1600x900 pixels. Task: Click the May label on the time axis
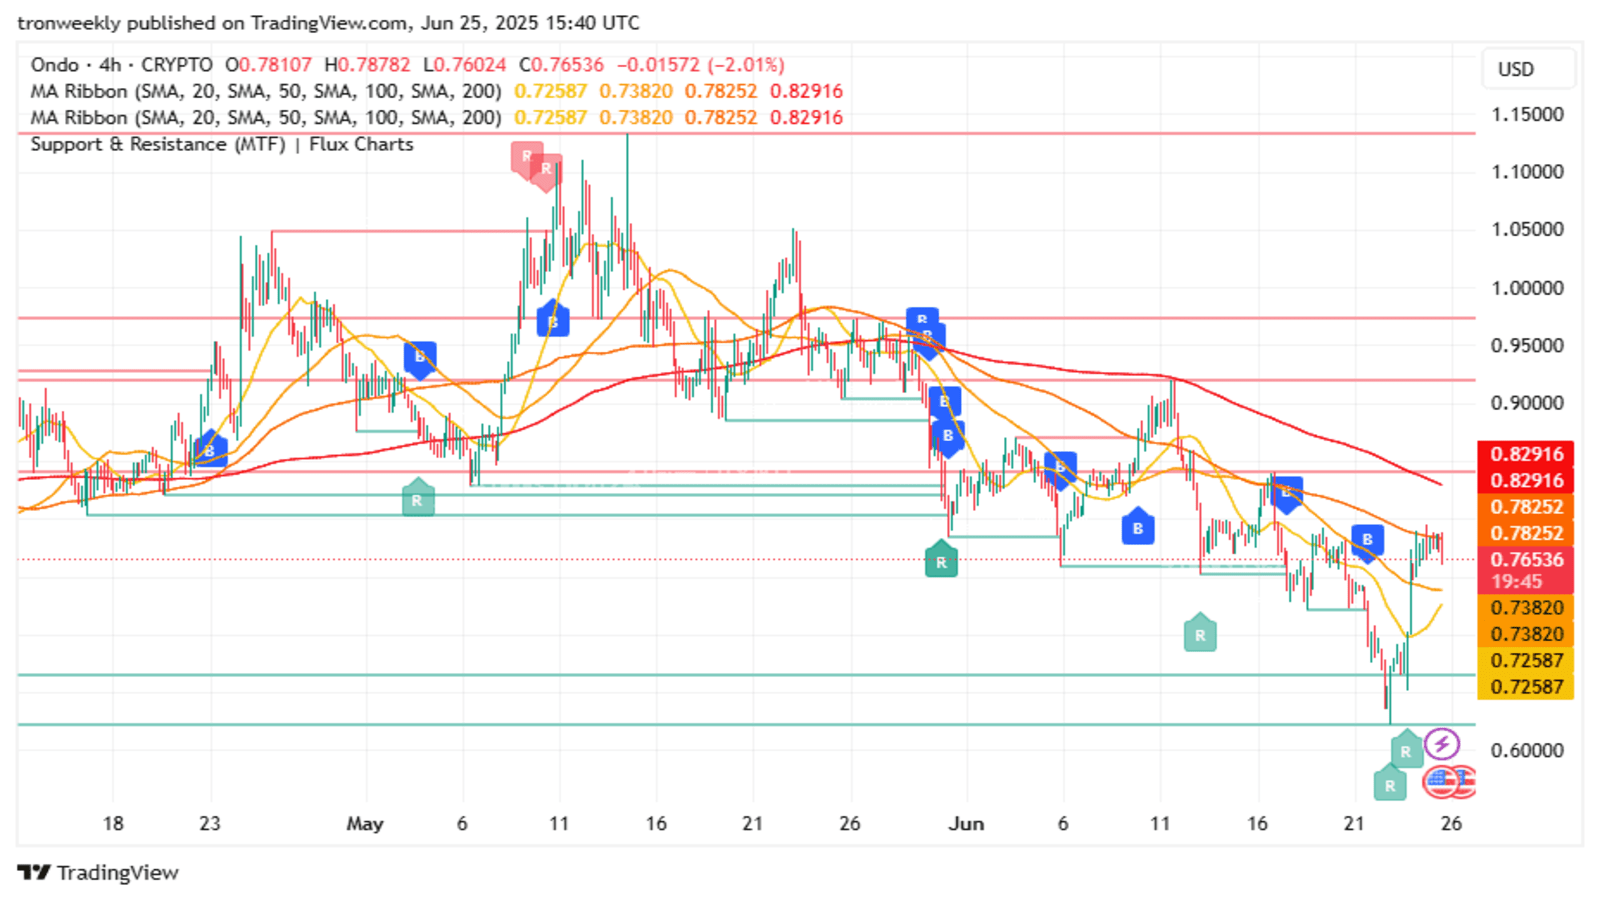point(365,824)
